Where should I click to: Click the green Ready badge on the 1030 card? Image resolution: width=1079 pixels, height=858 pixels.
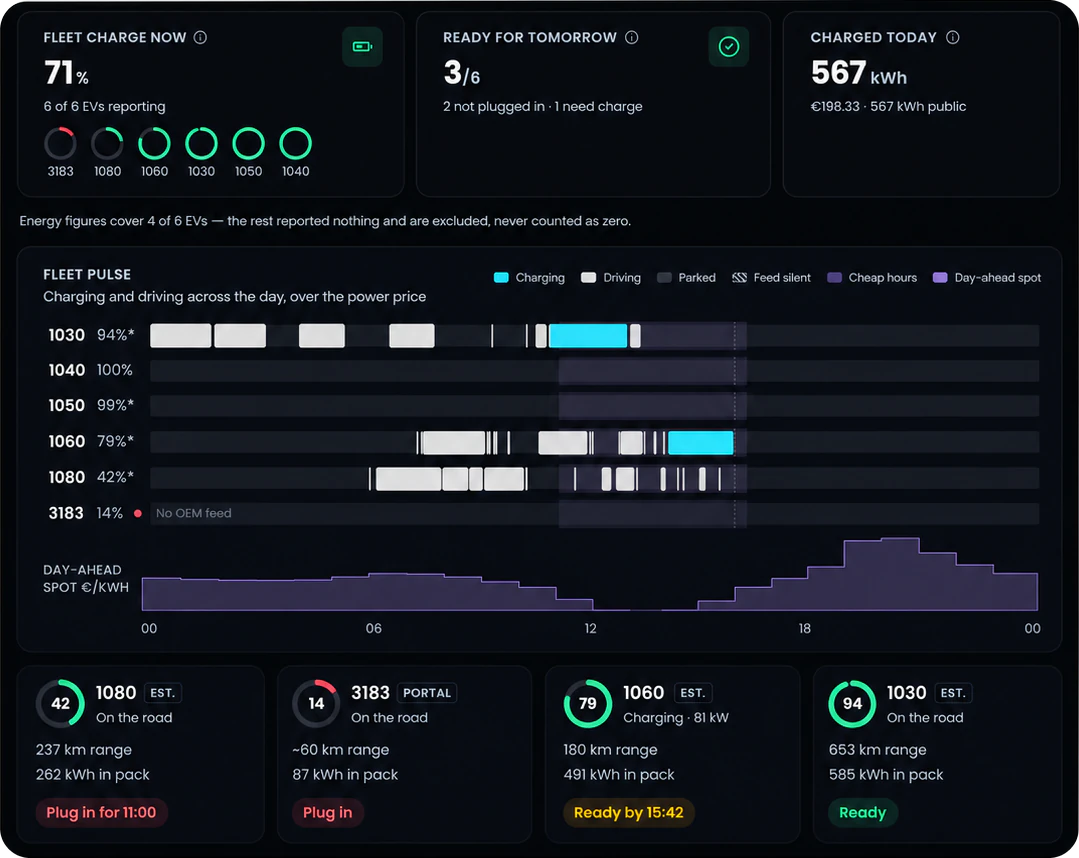862,813
